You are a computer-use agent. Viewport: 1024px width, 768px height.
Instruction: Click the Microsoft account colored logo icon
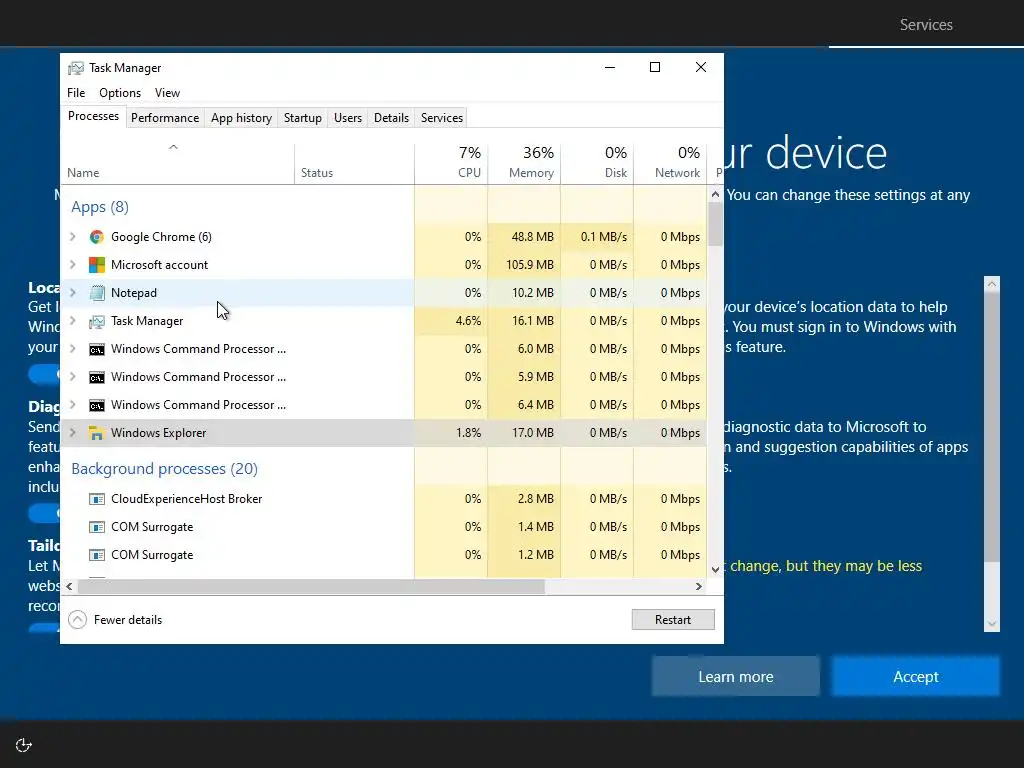pyautogui.click(x=97, y=265)
